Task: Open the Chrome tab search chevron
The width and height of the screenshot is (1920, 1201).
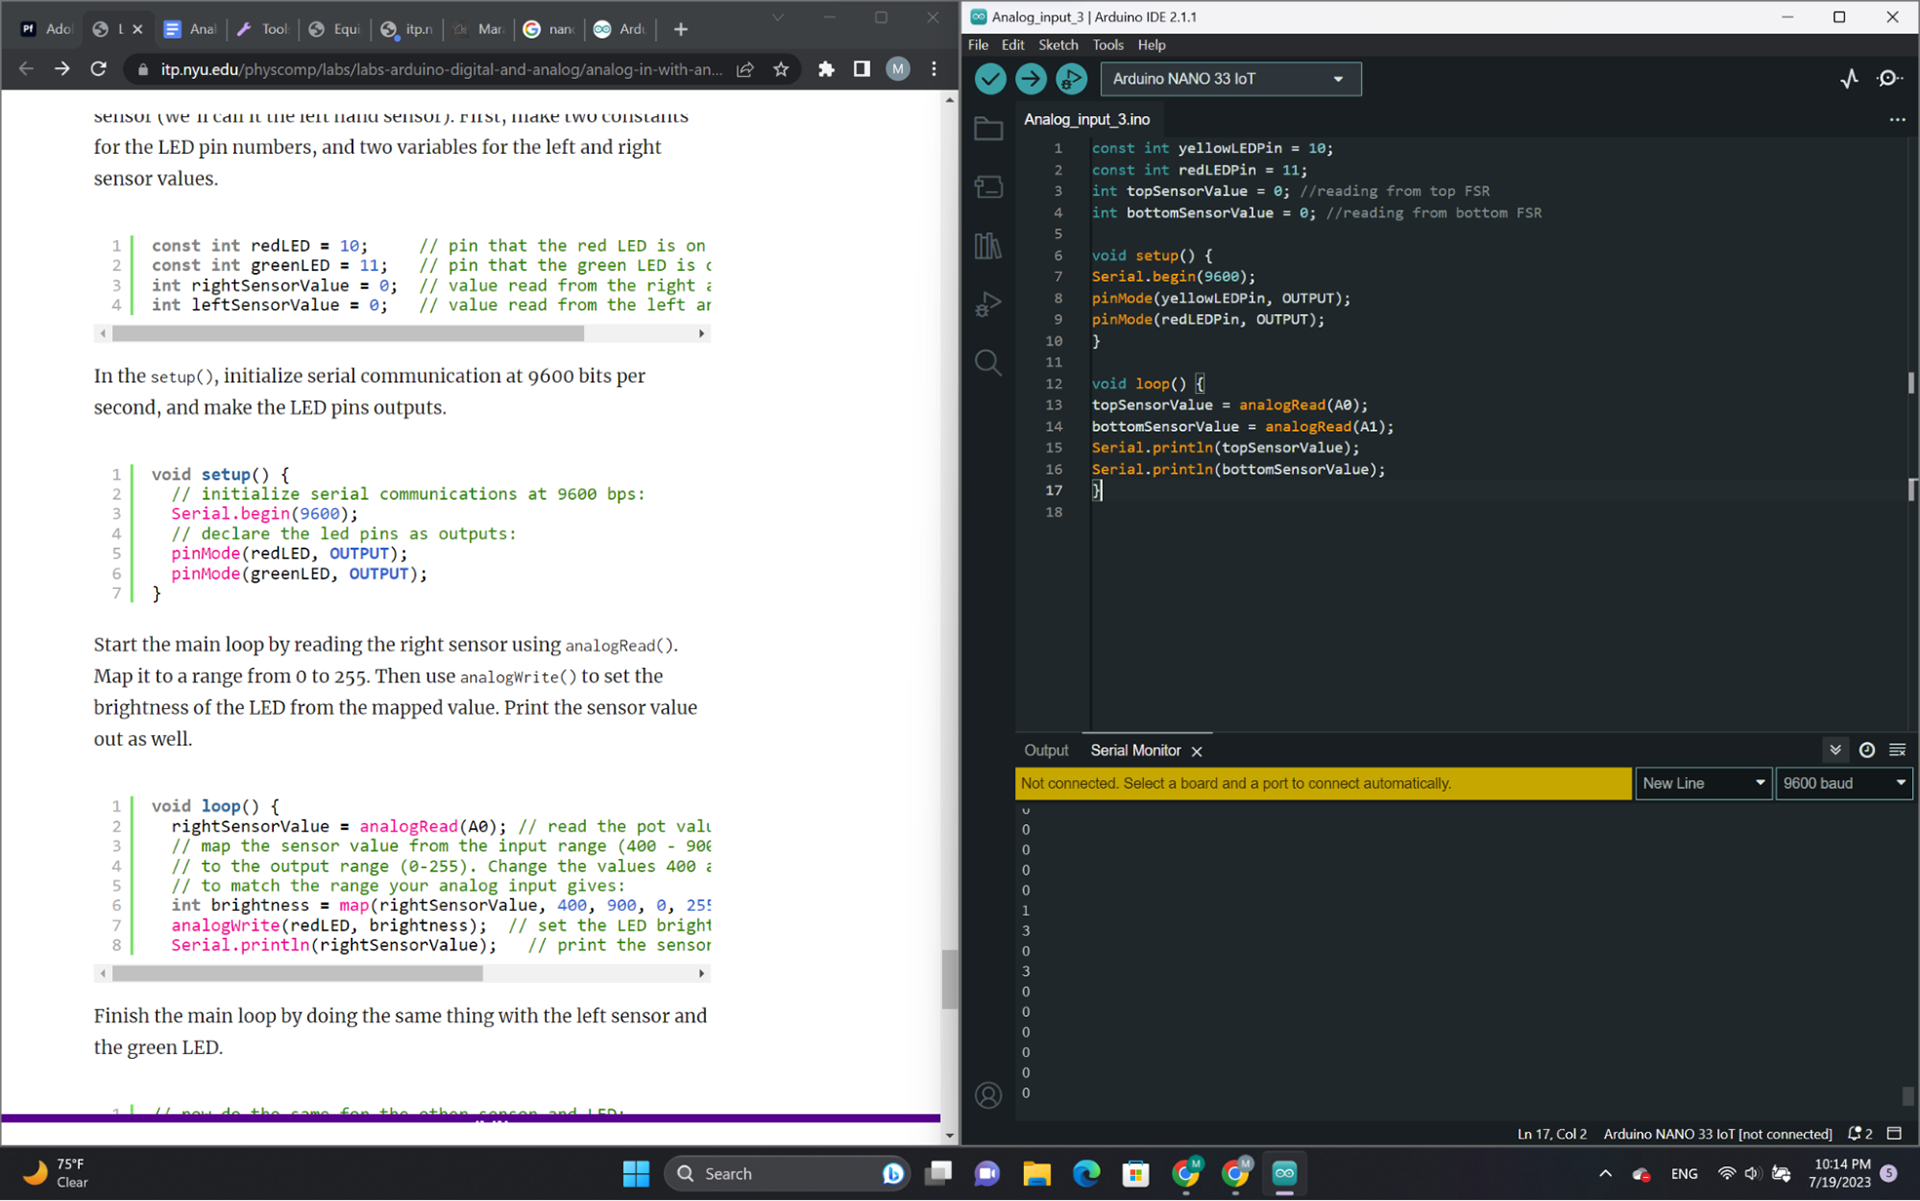Action: coord(777,18)
